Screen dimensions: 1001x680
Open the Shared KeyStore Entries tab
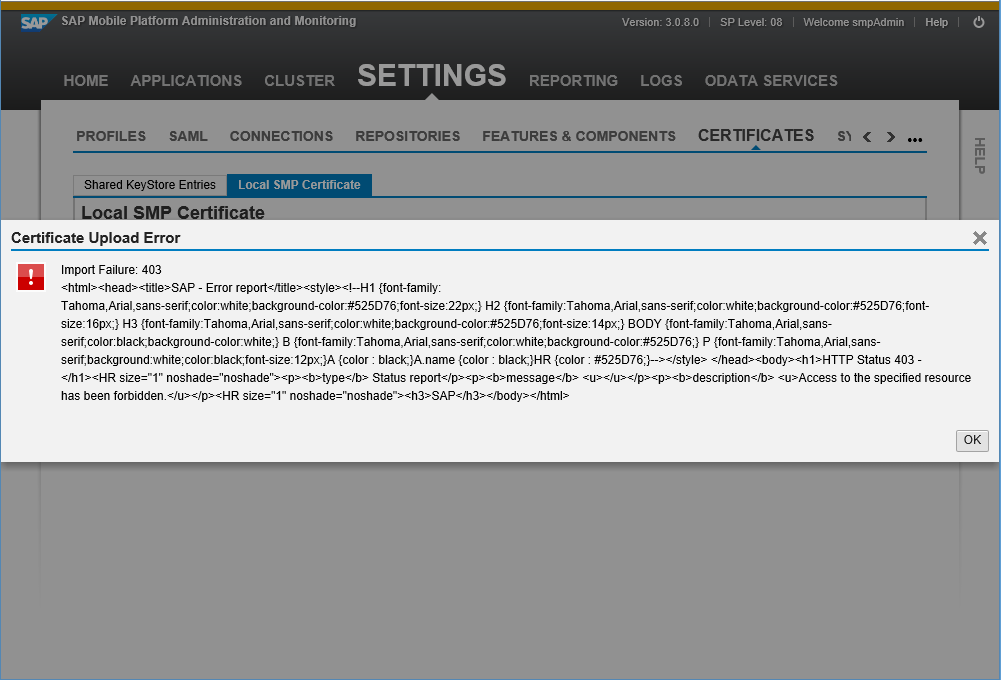(150, 185)
